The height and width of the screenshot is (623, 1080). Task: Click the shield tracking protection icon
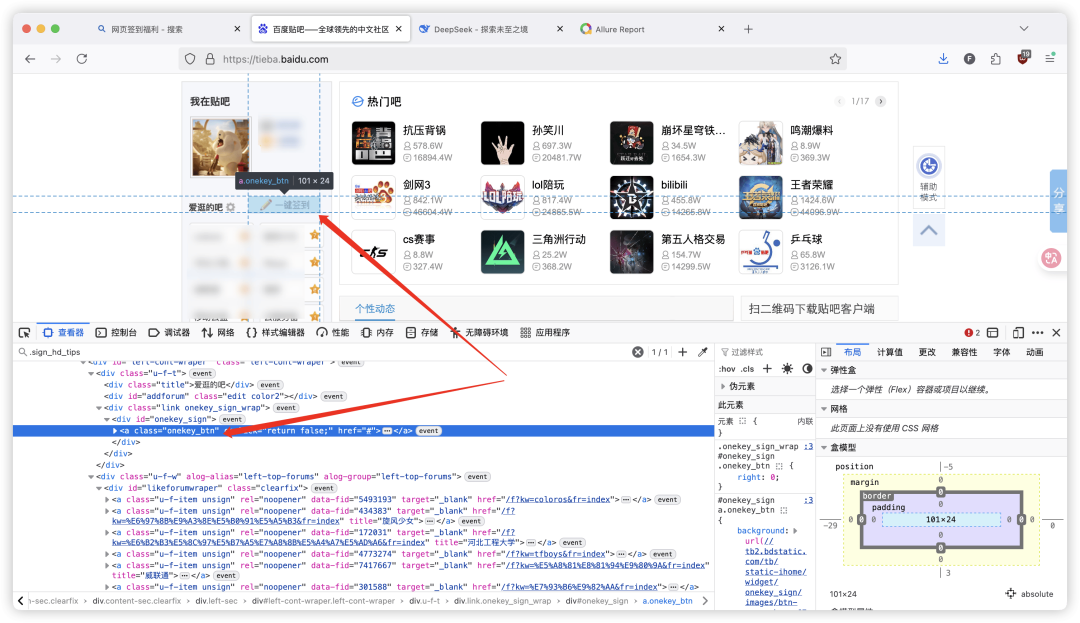coord(190,59)
